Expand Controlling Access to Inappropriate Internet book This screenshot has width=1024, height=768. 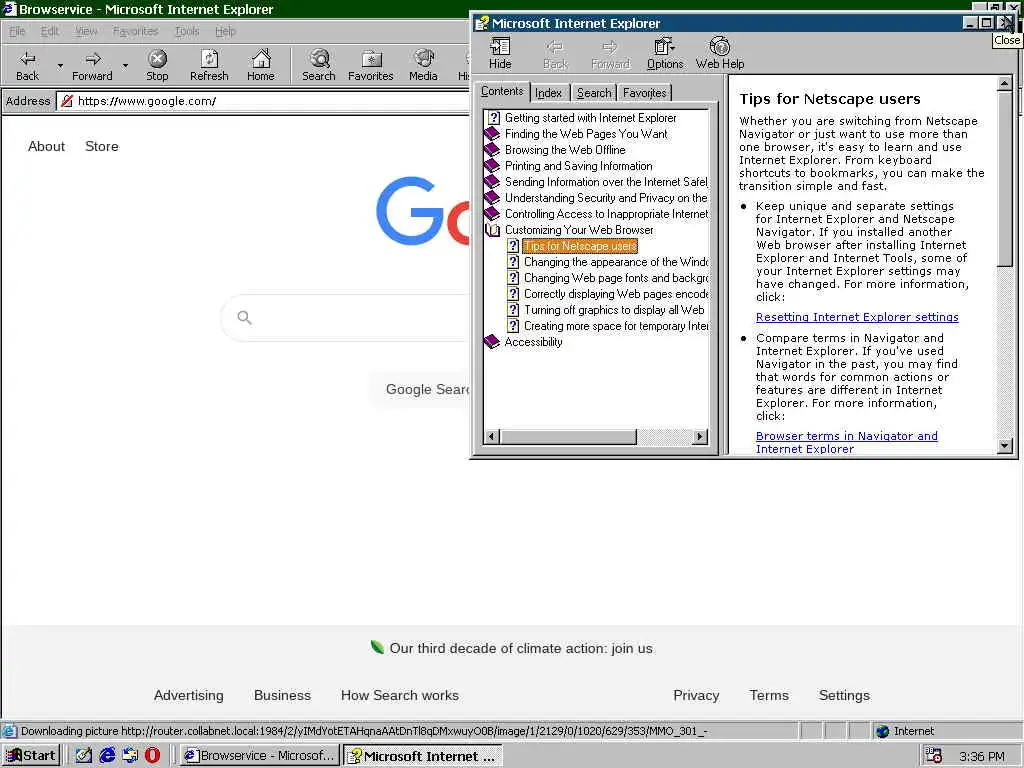[492, 214]
